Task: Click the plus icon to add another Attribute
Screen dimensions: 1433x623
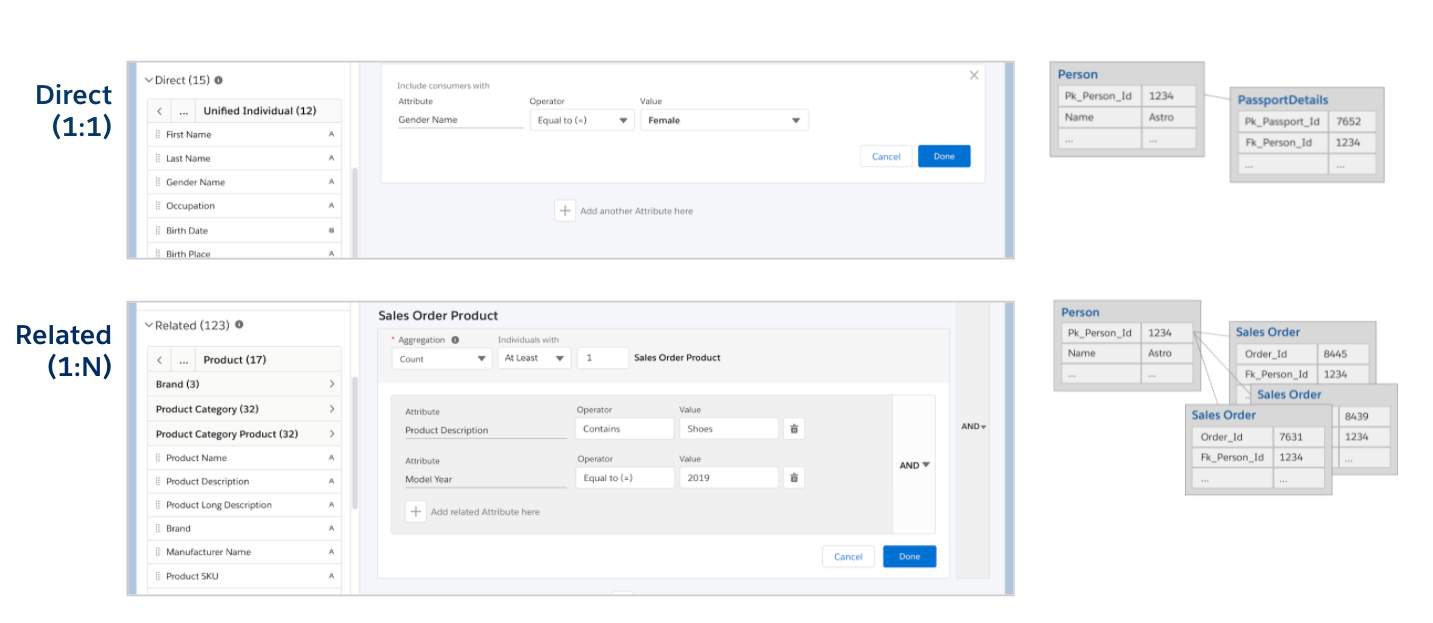Action: click(564, 211)
